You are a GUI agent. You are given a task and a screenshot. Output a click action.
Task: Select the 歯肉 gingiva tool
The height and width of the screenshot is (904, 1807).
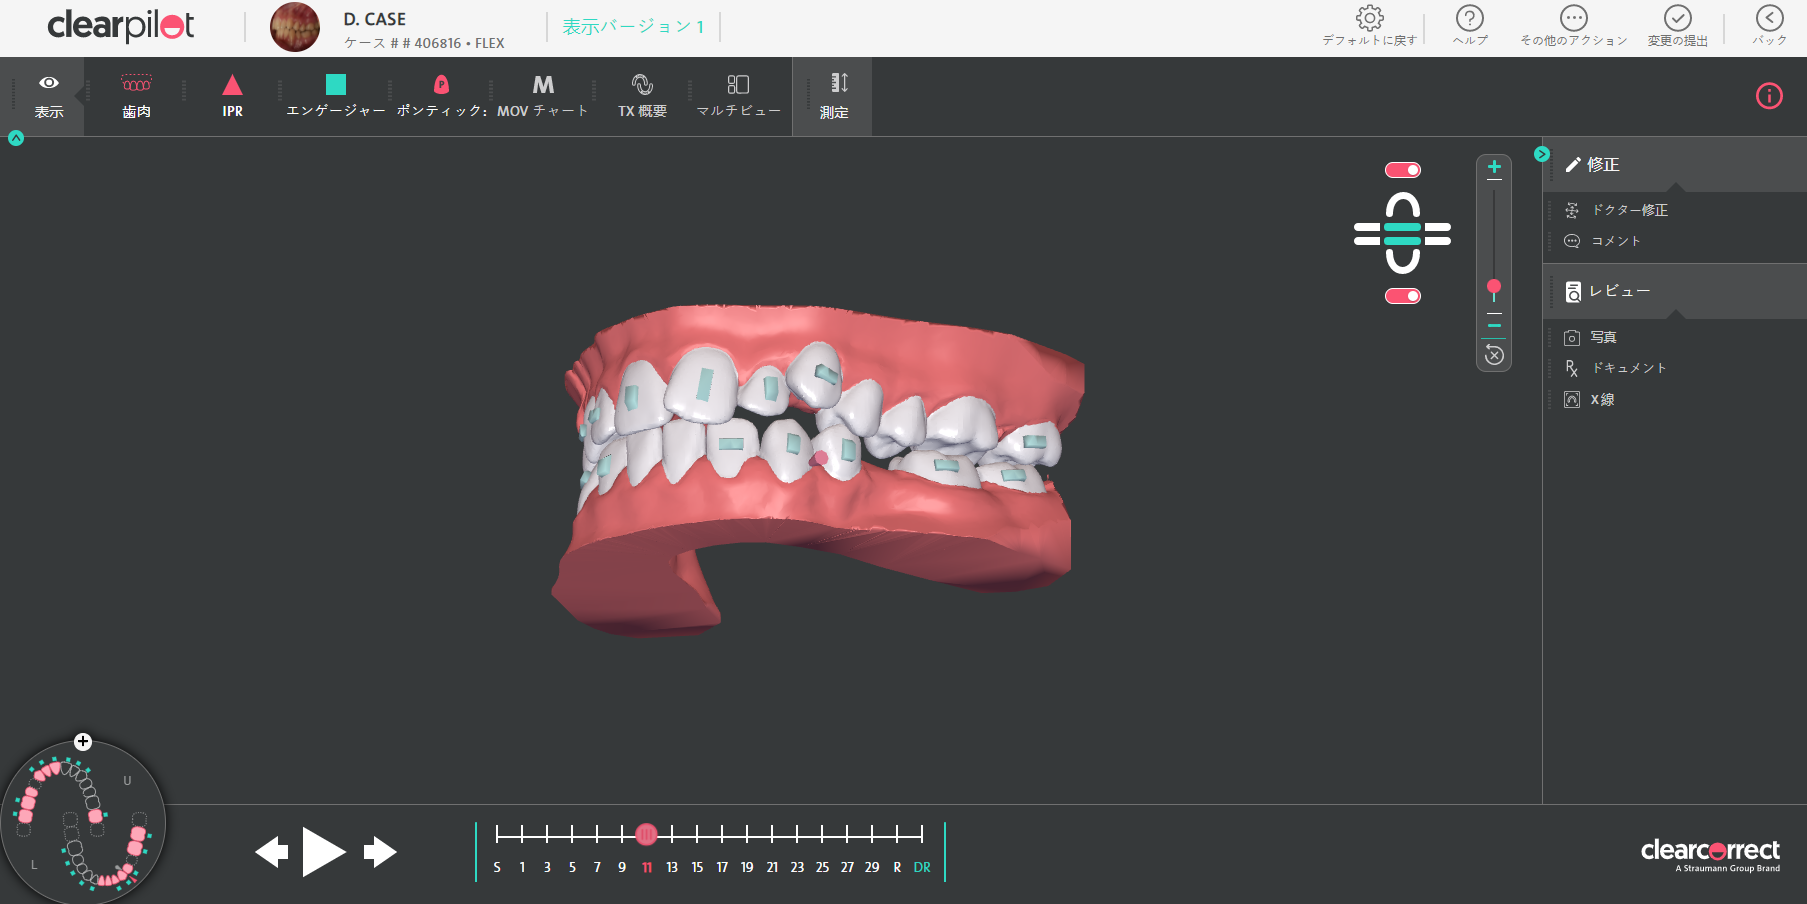click(136, 96)
